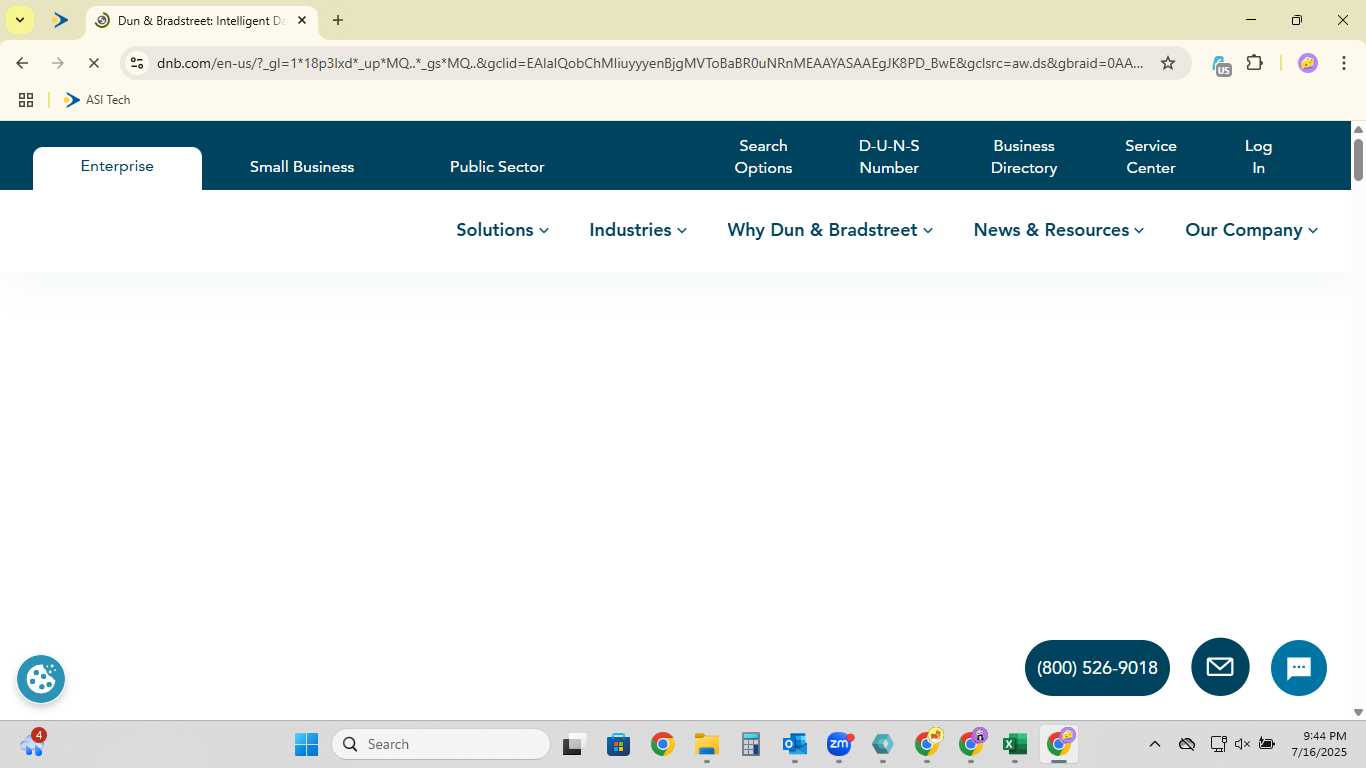1366x768 pixels.
Task: Call the (800) 526-9018 phone button
Action: click(x=1097, y=668)
